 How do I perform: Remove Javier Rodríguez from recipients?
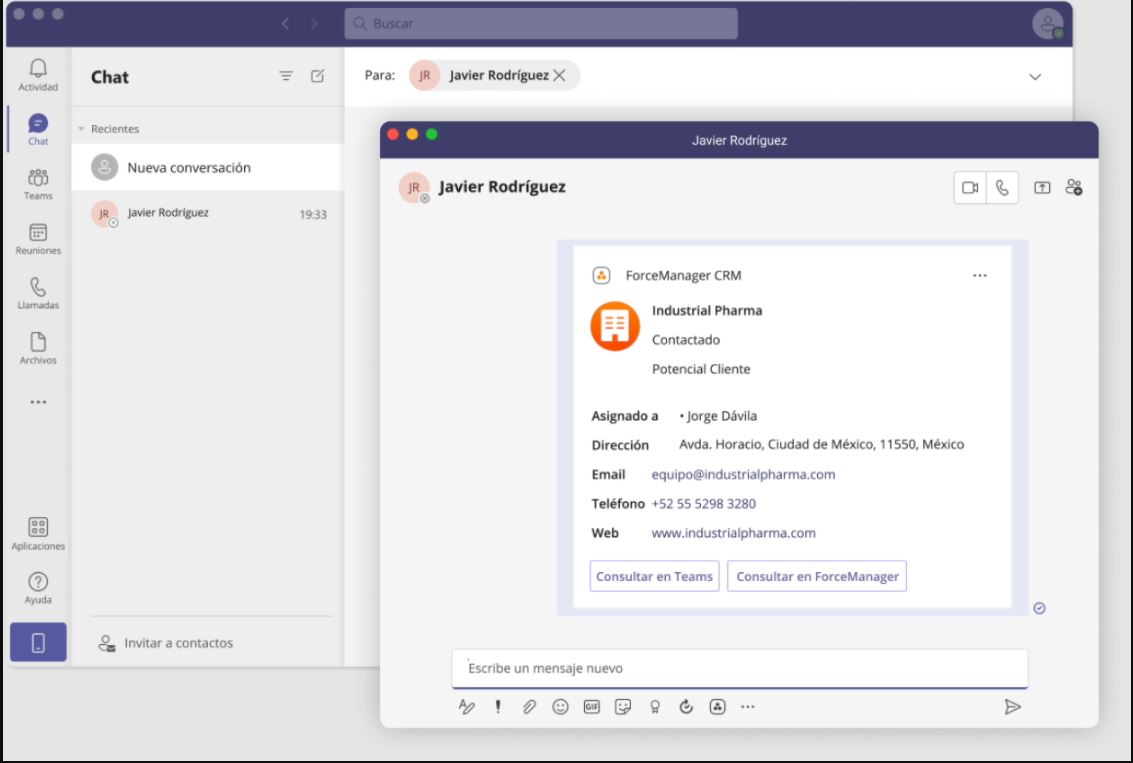click(559, 75)
